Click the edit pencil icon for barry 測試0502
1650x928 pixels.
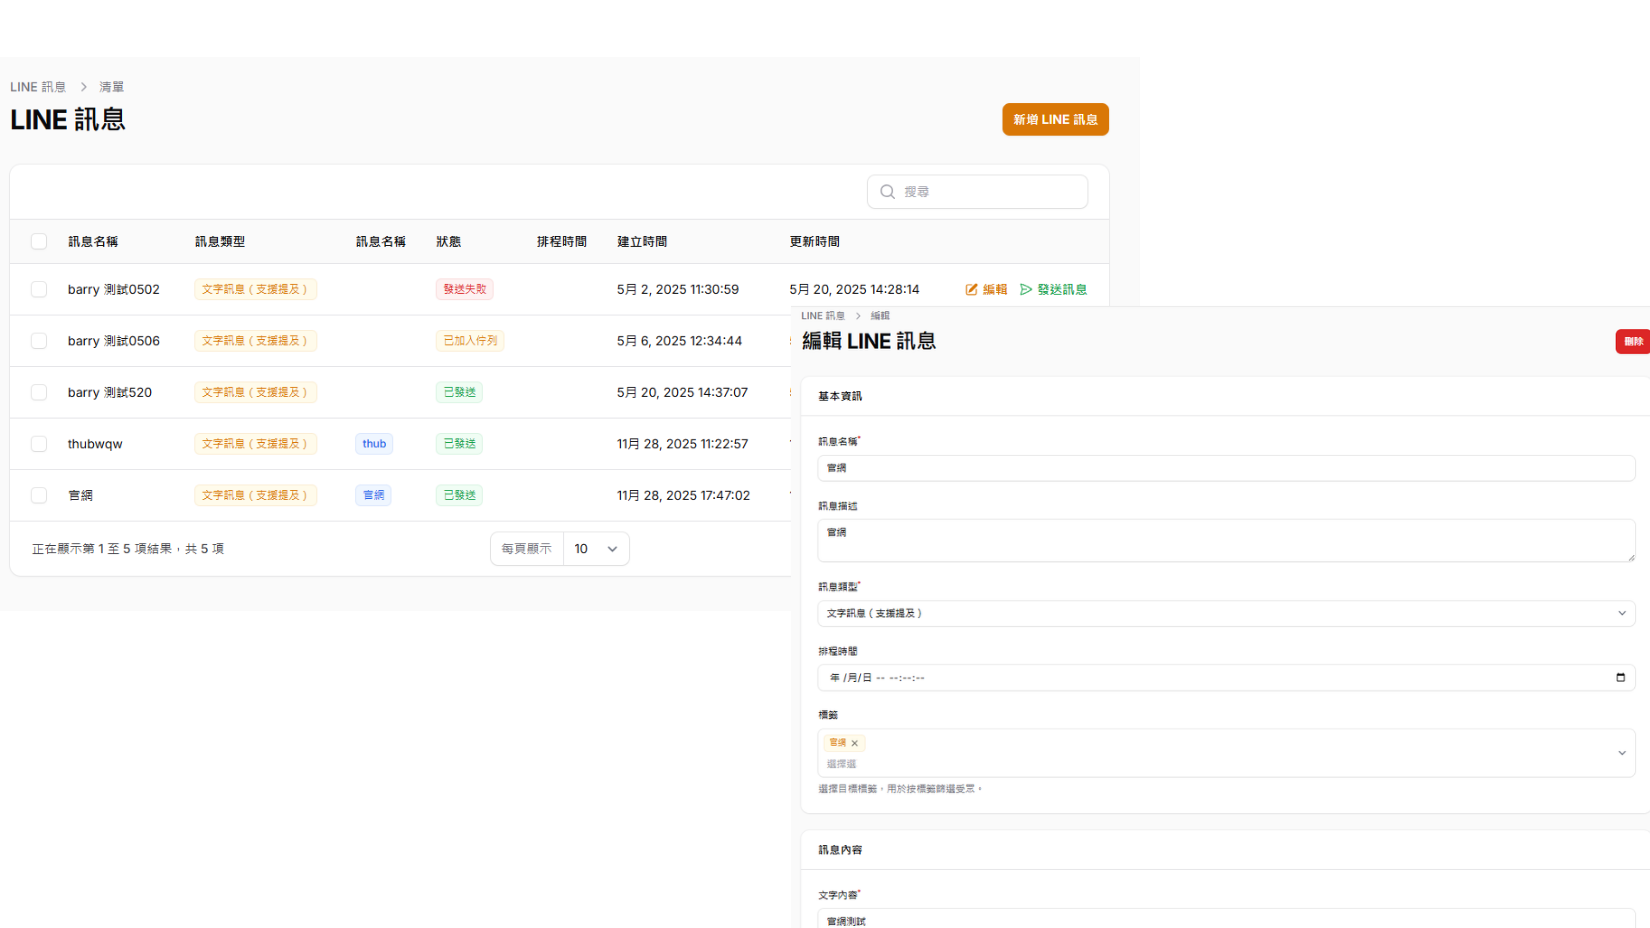(971, 289)
